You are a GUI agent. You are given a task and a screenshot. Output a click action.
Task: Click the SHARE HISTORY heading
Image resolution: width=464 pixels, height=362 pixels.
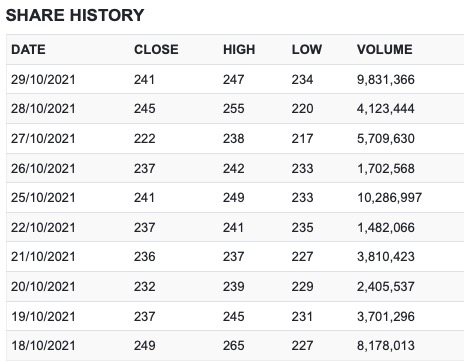pyautogui.click(x=75, y=15)
